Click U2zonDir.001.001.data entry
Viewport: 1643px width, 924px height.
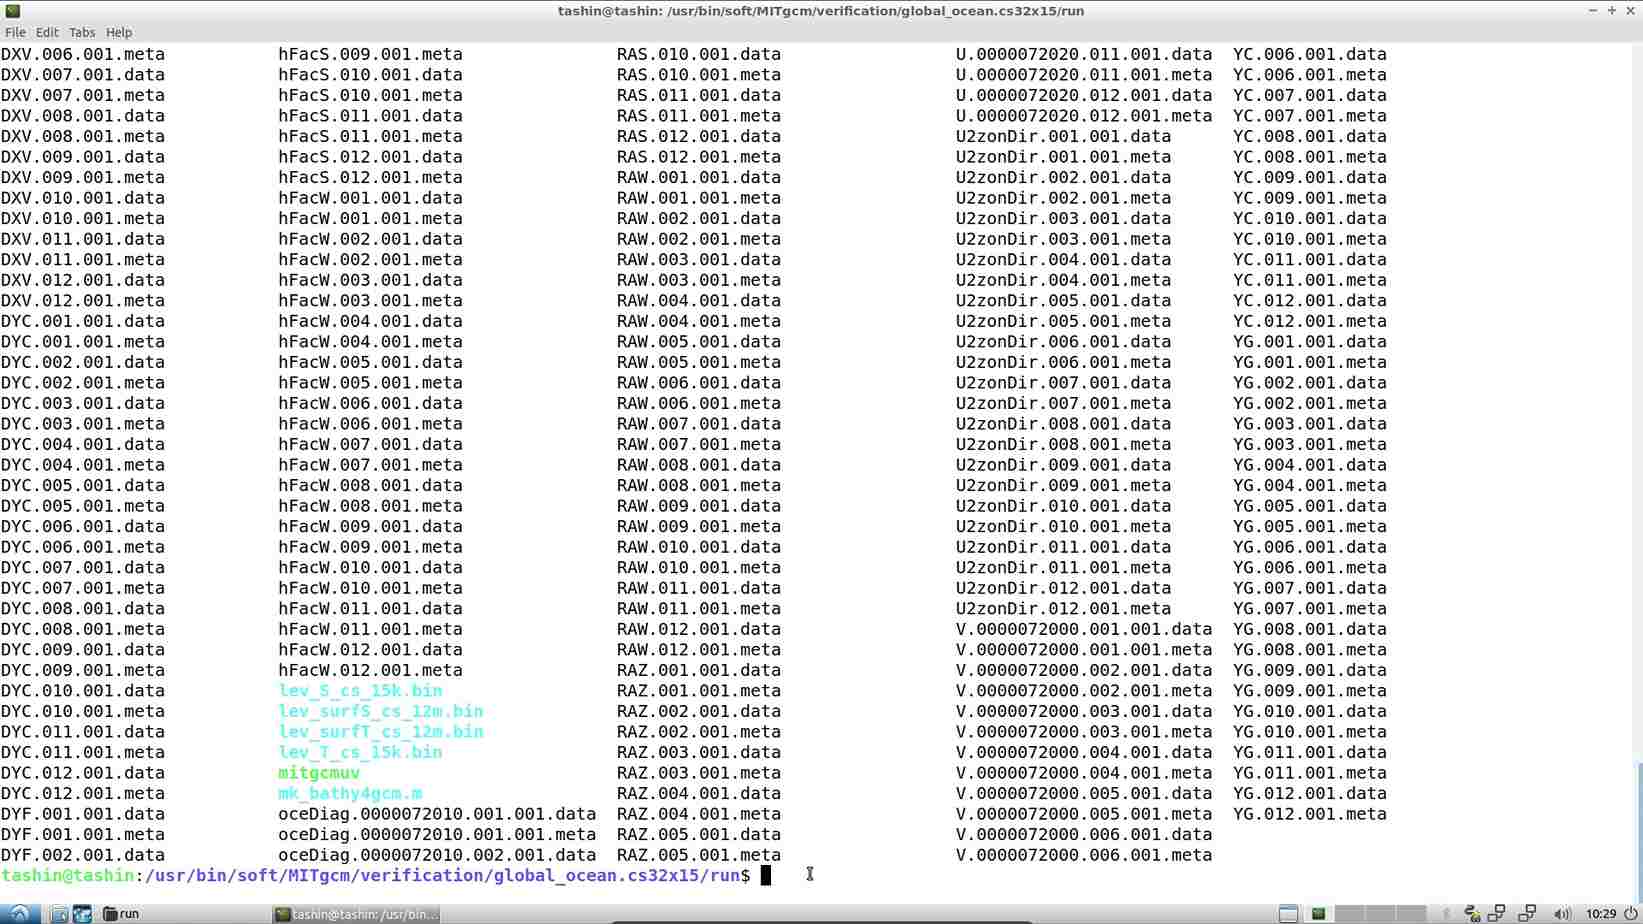(1063, 136)
